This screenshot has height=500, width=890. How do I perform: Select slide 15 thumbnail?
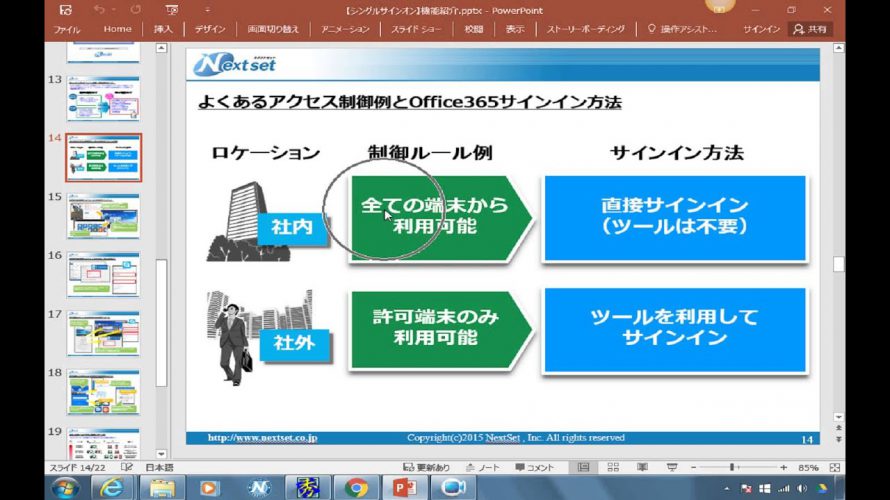click(103, 216)
